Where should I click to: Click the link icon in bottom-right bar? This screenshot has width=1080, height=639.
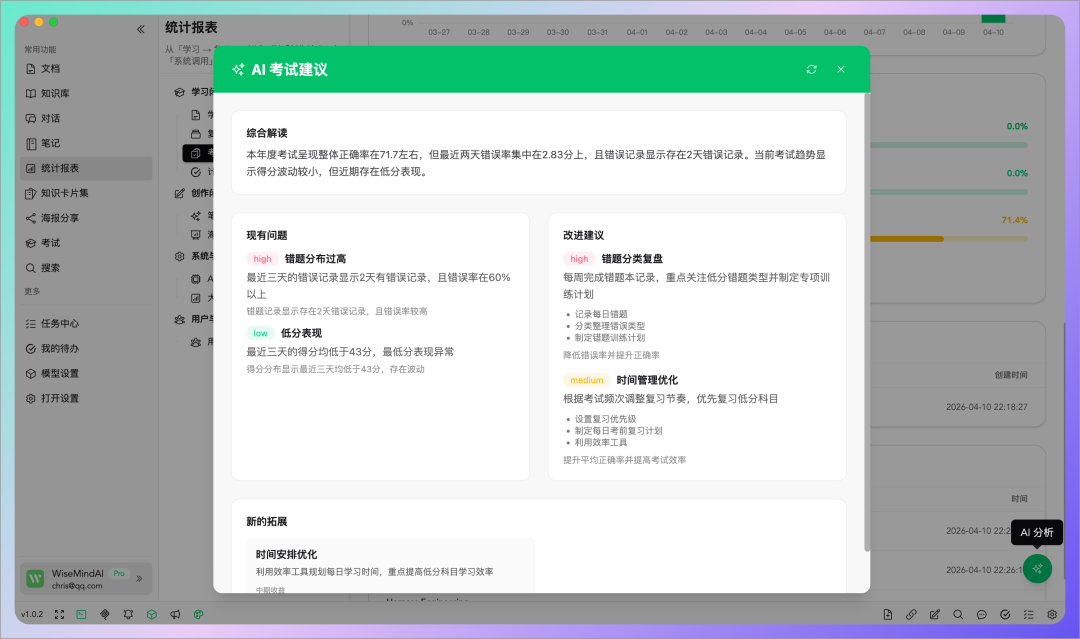(x=911, y=615)
